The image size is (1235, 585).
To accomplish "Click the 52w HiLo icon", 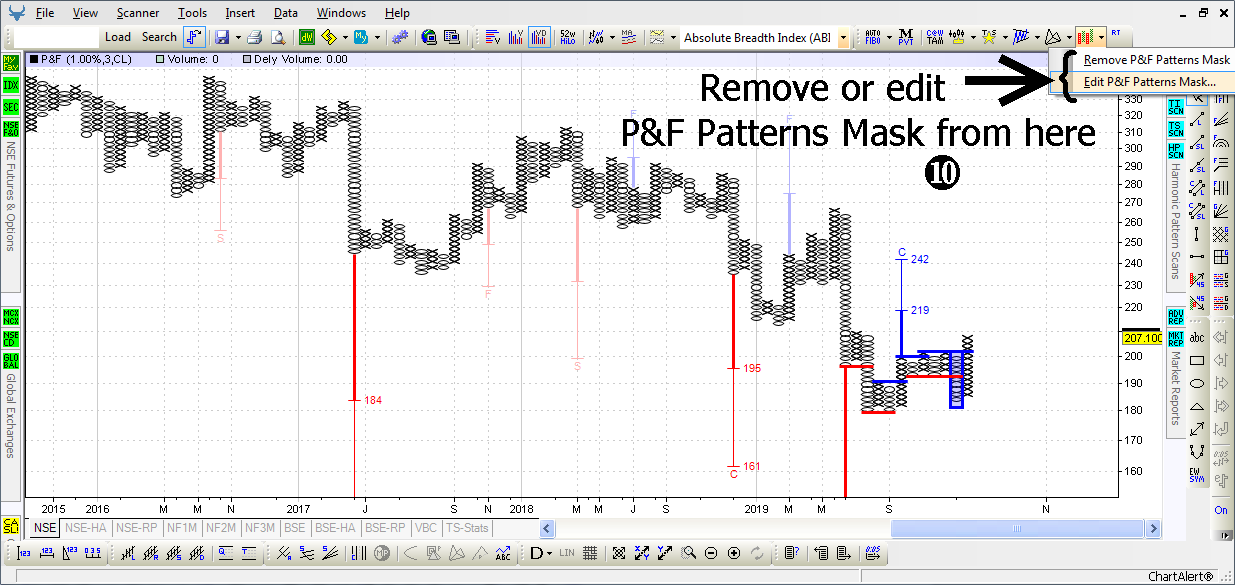I will pos(566,37).
